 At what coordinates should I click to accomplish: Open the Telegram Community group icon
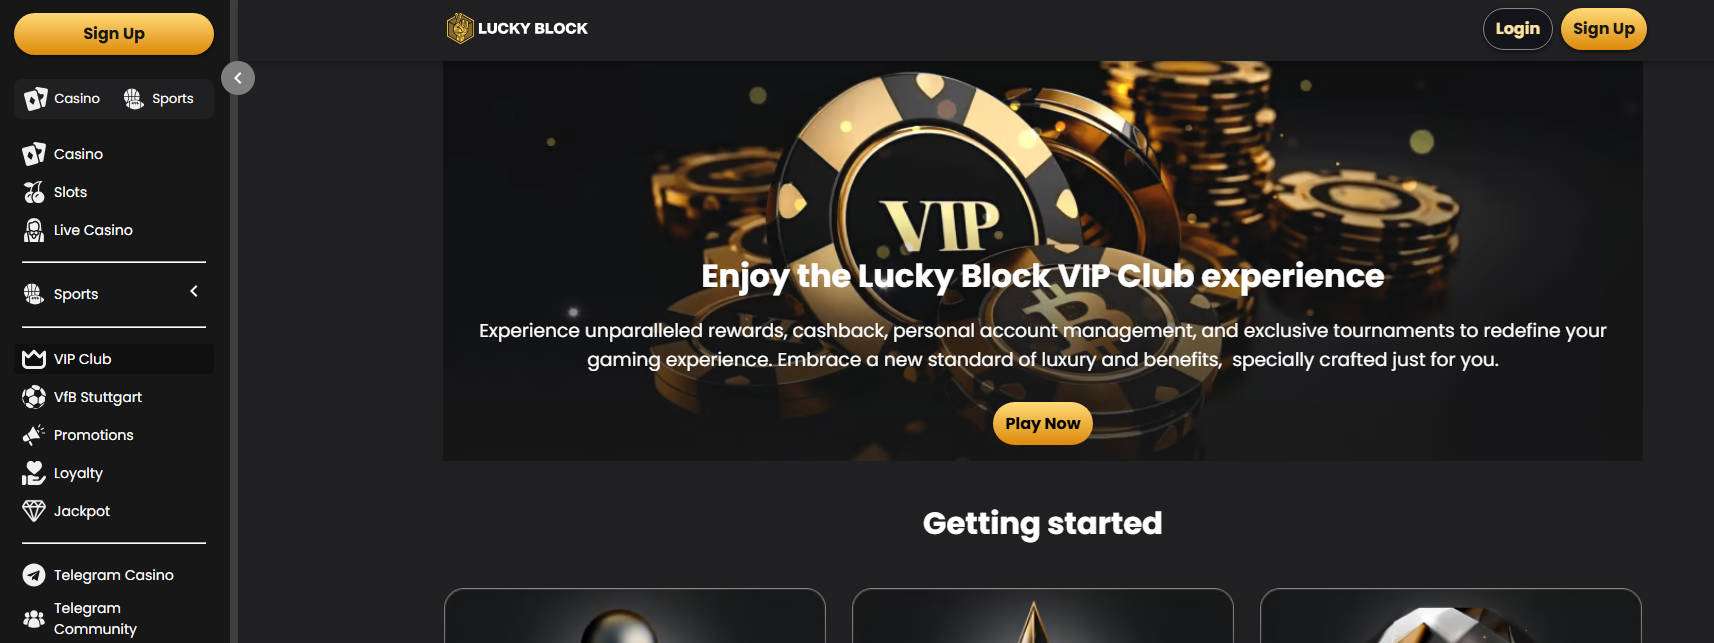(x=34, y=618)
